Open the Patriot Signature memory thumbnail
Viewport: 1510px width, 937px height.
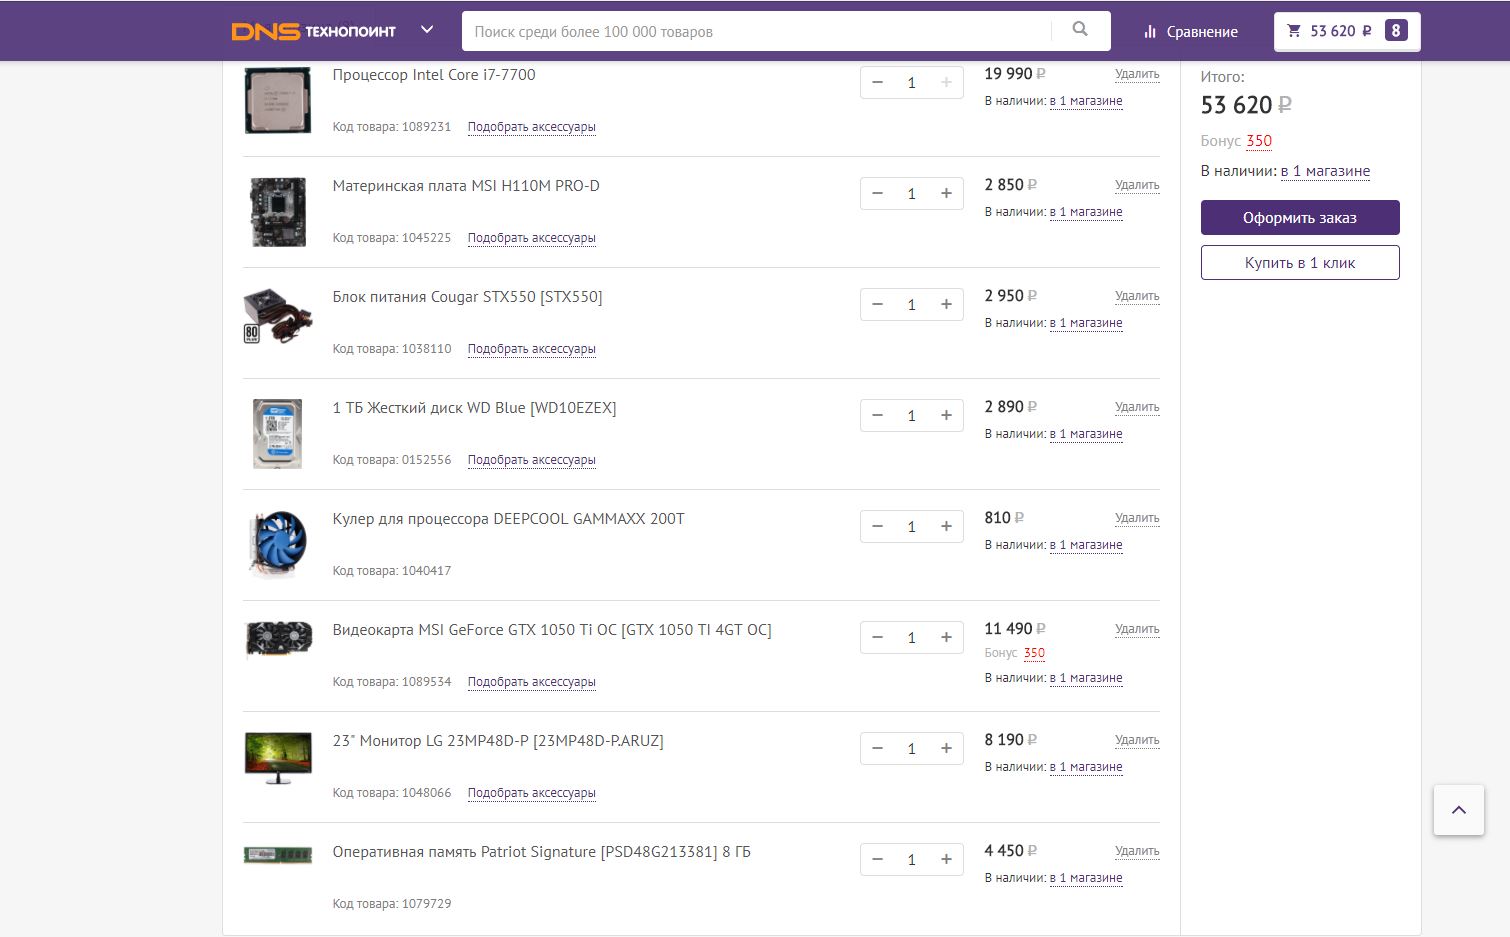coord(278,855)
